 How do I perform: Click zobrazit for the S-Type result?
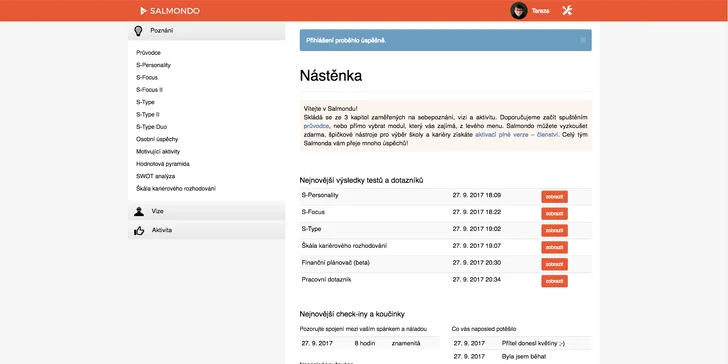pos(554,230)
